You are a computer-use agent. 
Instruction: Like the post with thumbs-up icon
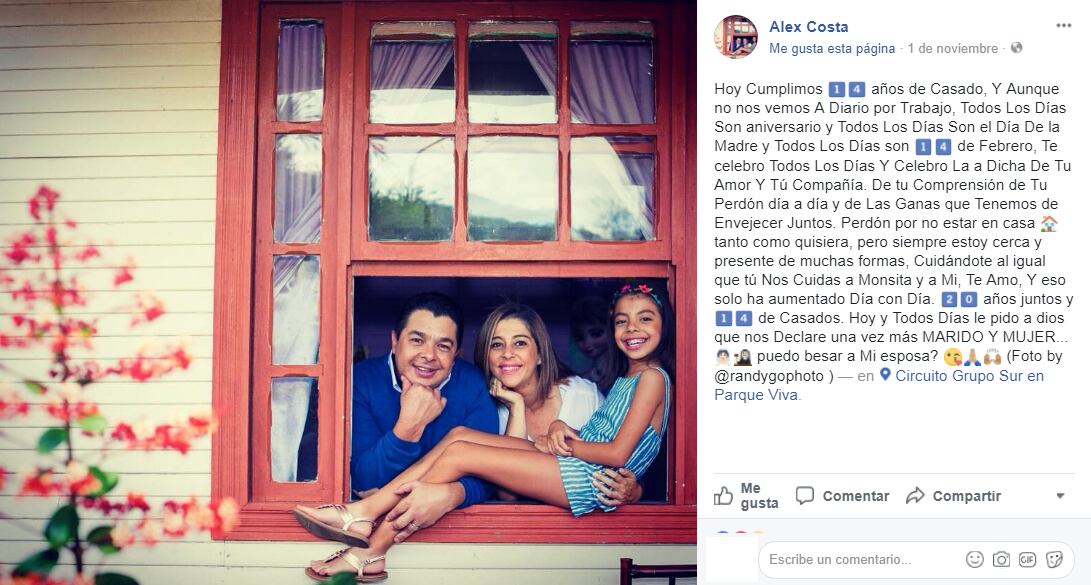pos(747,496)
